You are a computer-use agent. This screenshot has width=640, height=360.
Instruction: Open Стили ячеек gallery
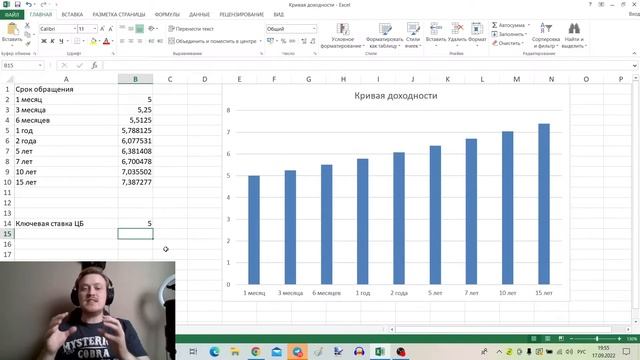coord(413,36)
